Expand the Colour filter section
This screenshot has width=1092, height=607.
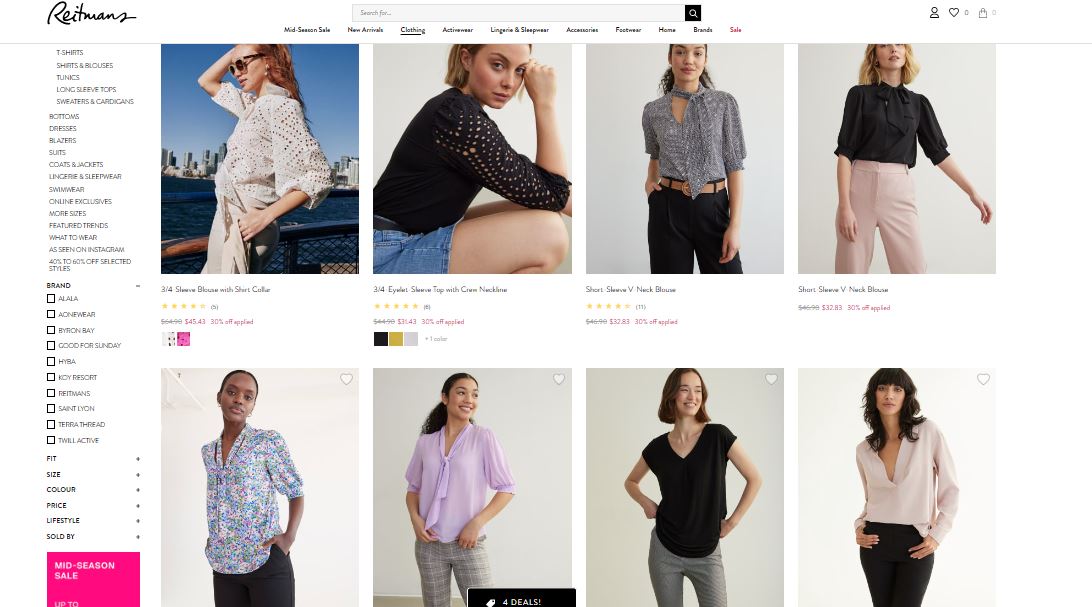(x=138, y=490)
